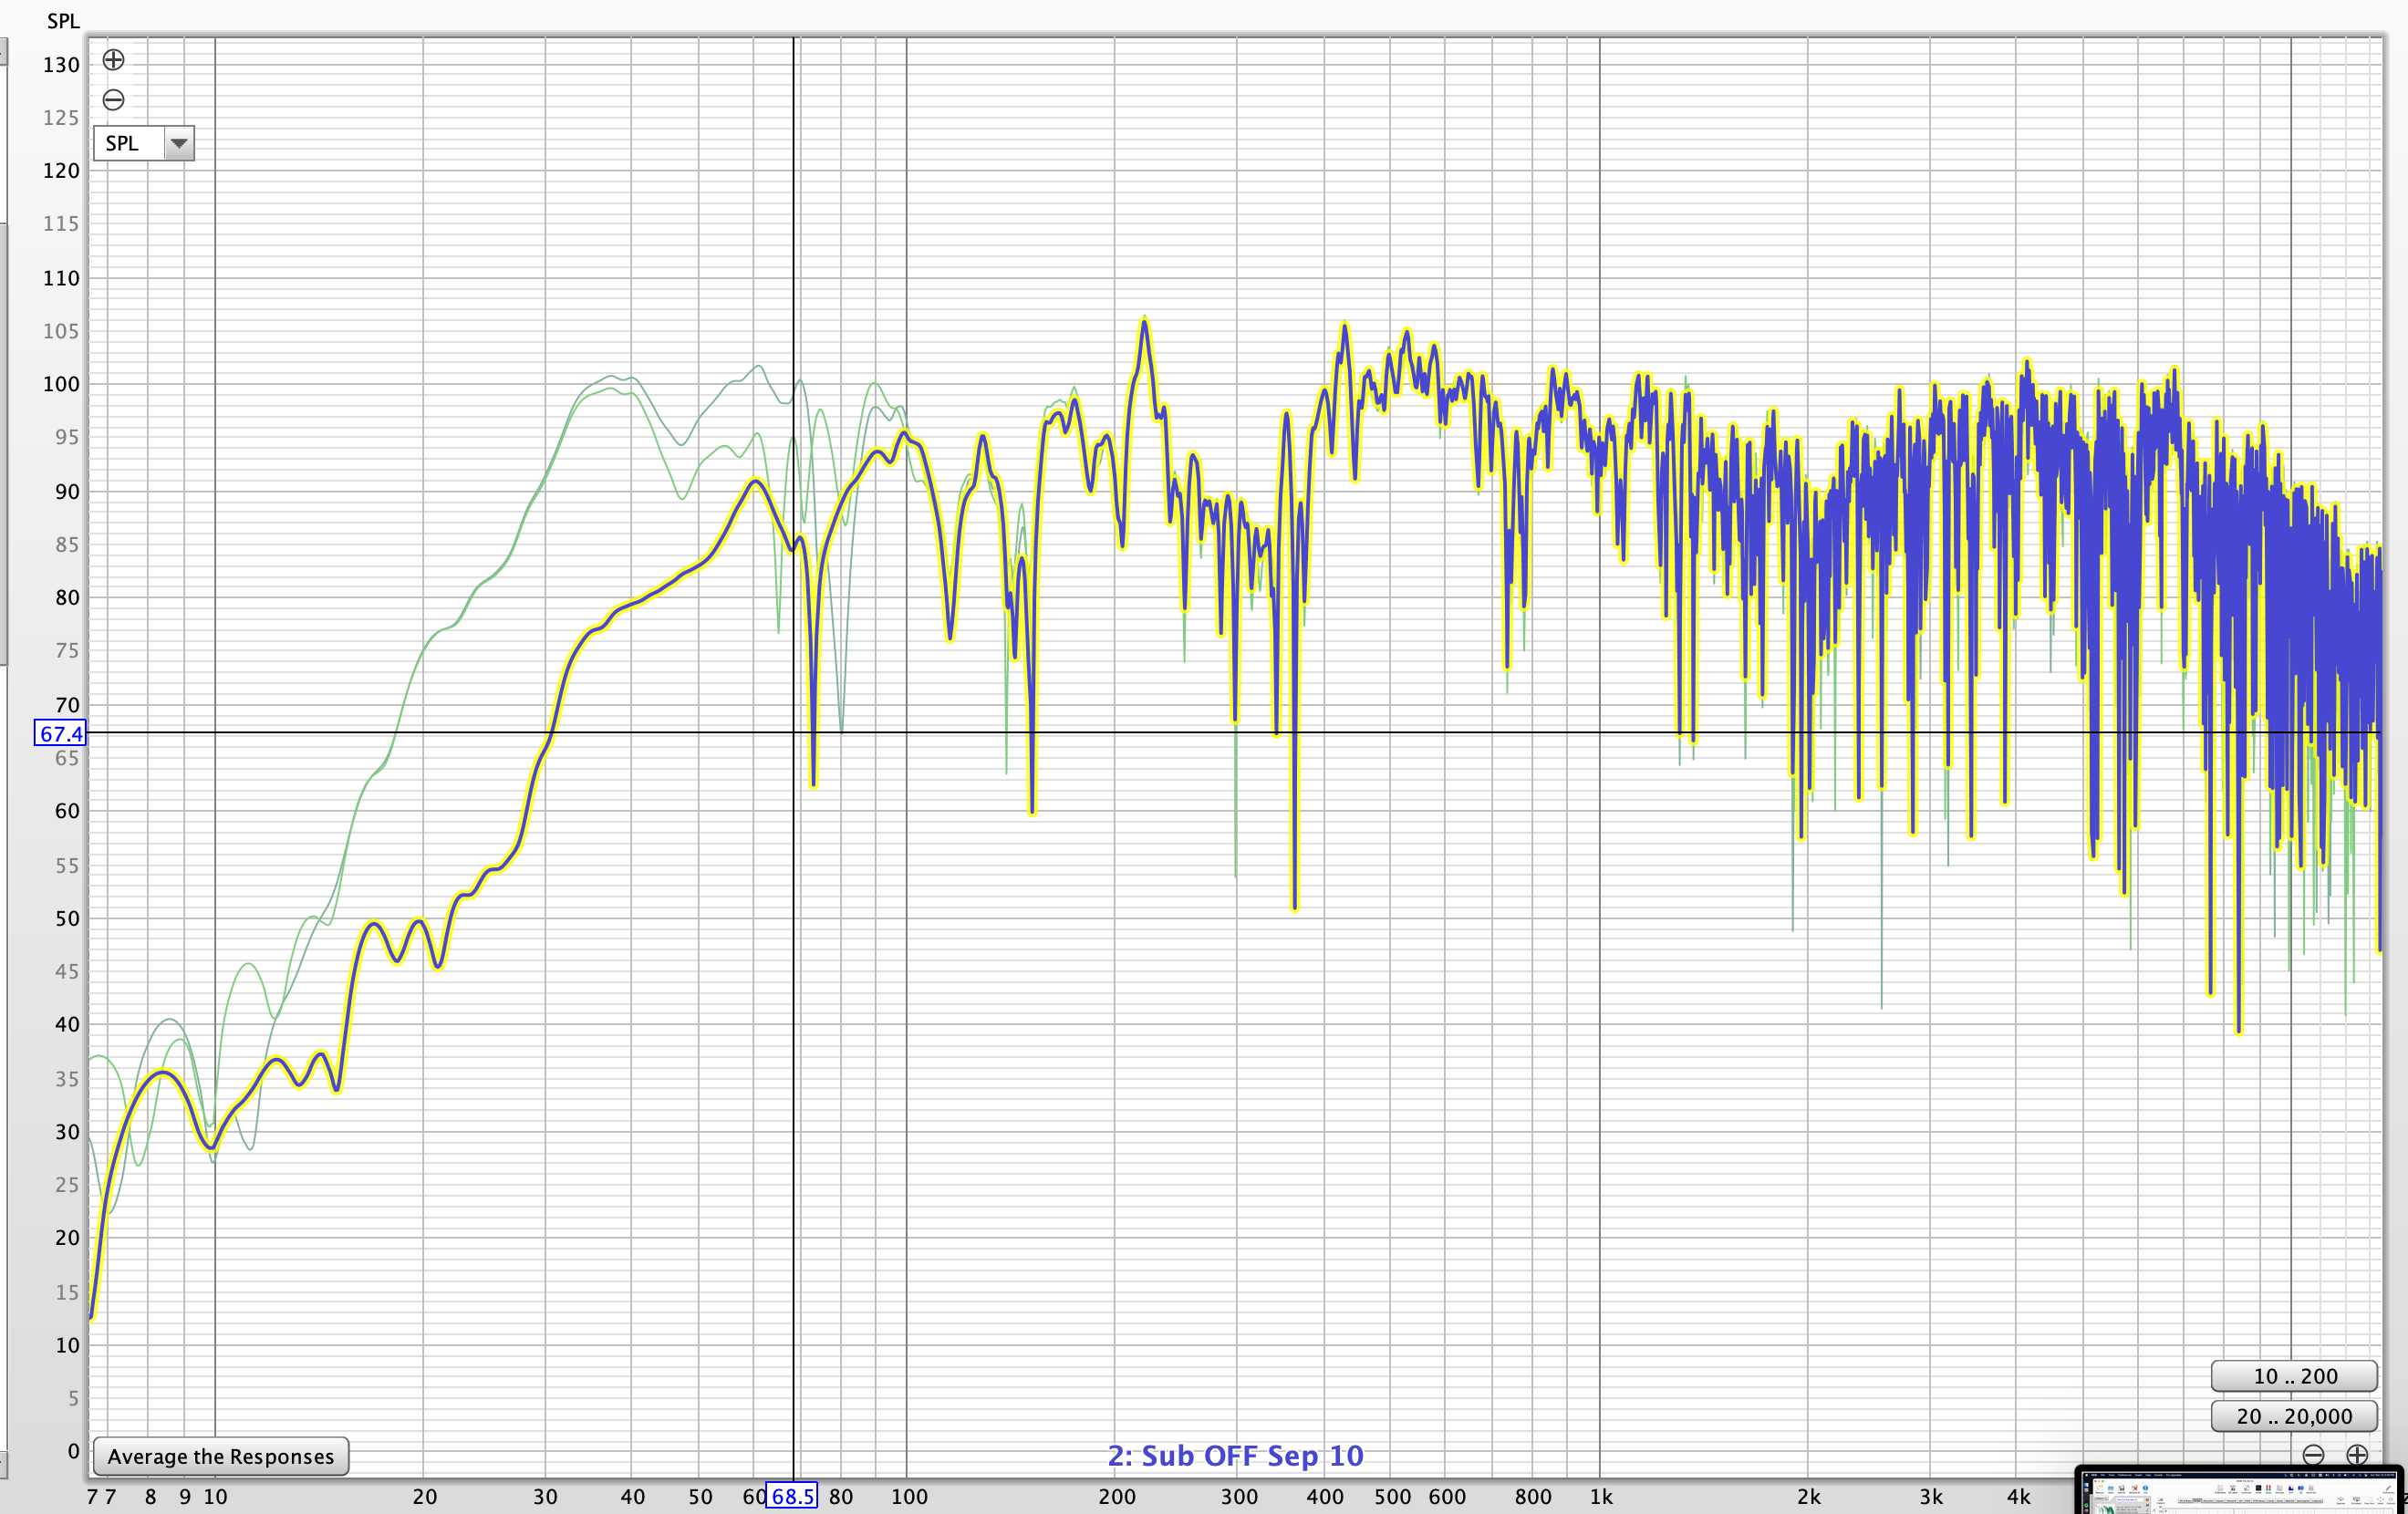Click the 100 label on SPL axis
The height and width of the screenshot is (1514, 2408).
coord(60,384)
